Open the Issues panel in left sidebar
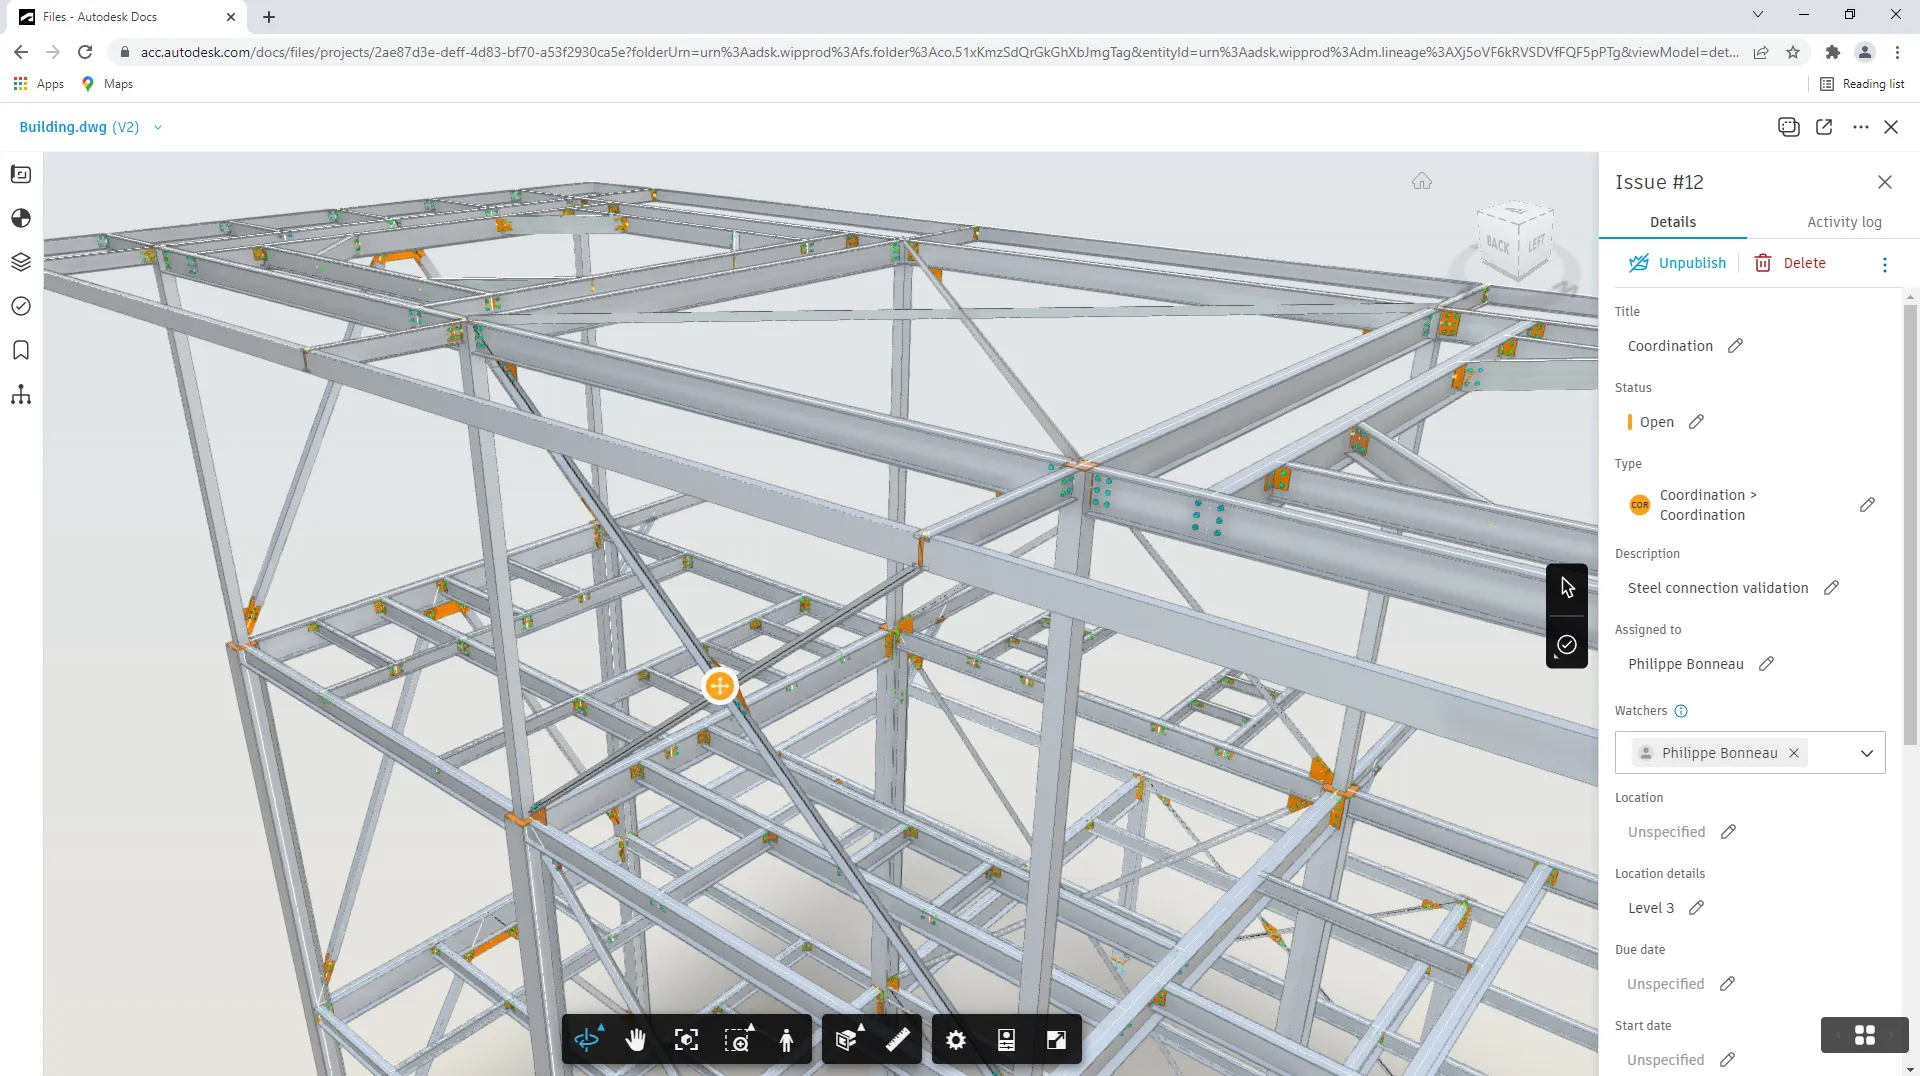 point(20,306)
